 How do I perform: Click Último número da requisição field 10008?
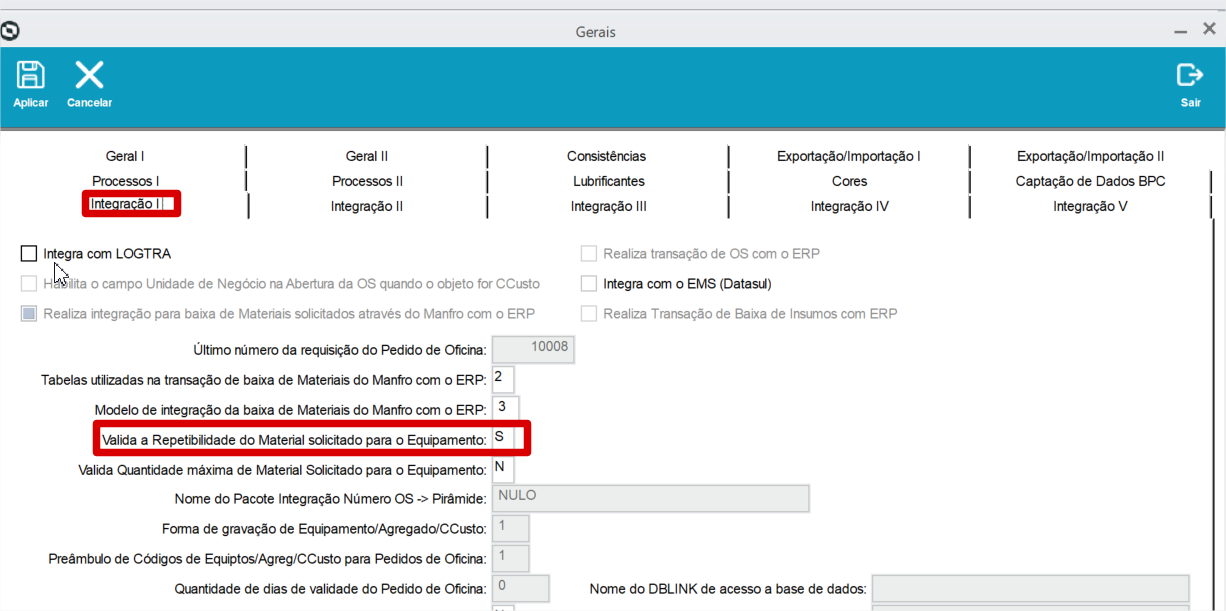534,348
